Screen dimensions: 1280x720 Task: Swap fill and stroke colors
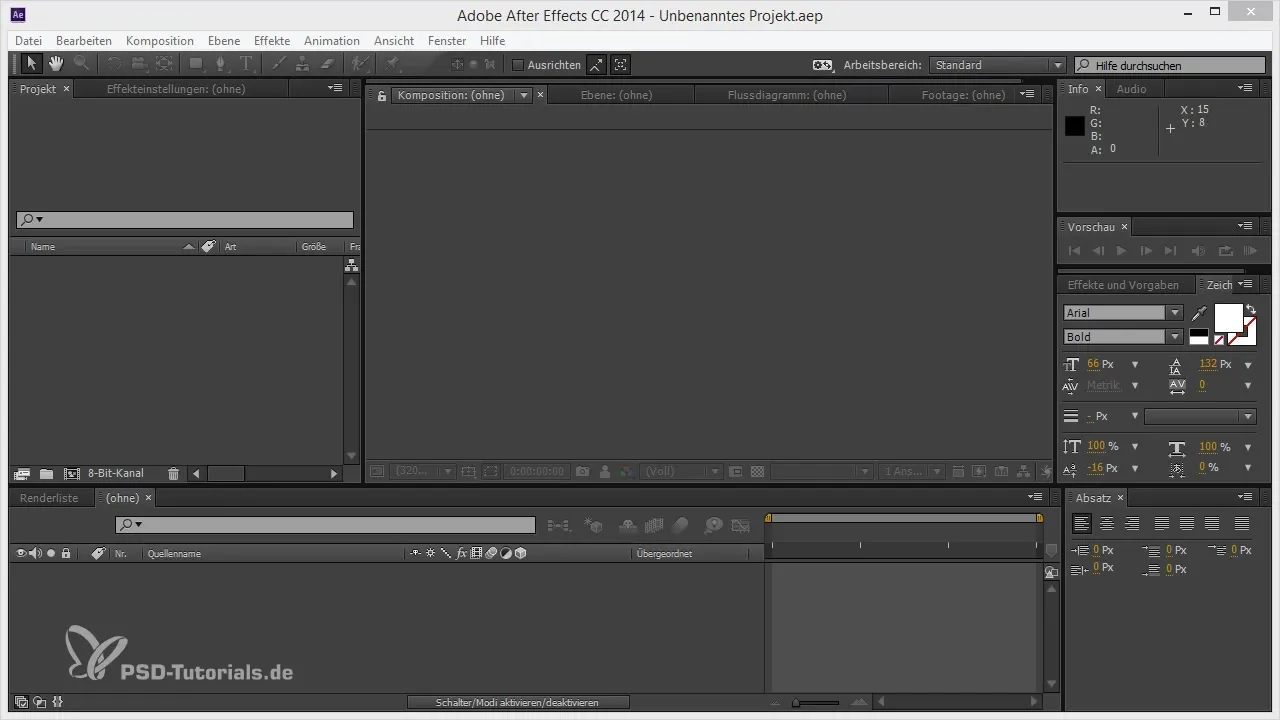click(x=1250, y=309)
